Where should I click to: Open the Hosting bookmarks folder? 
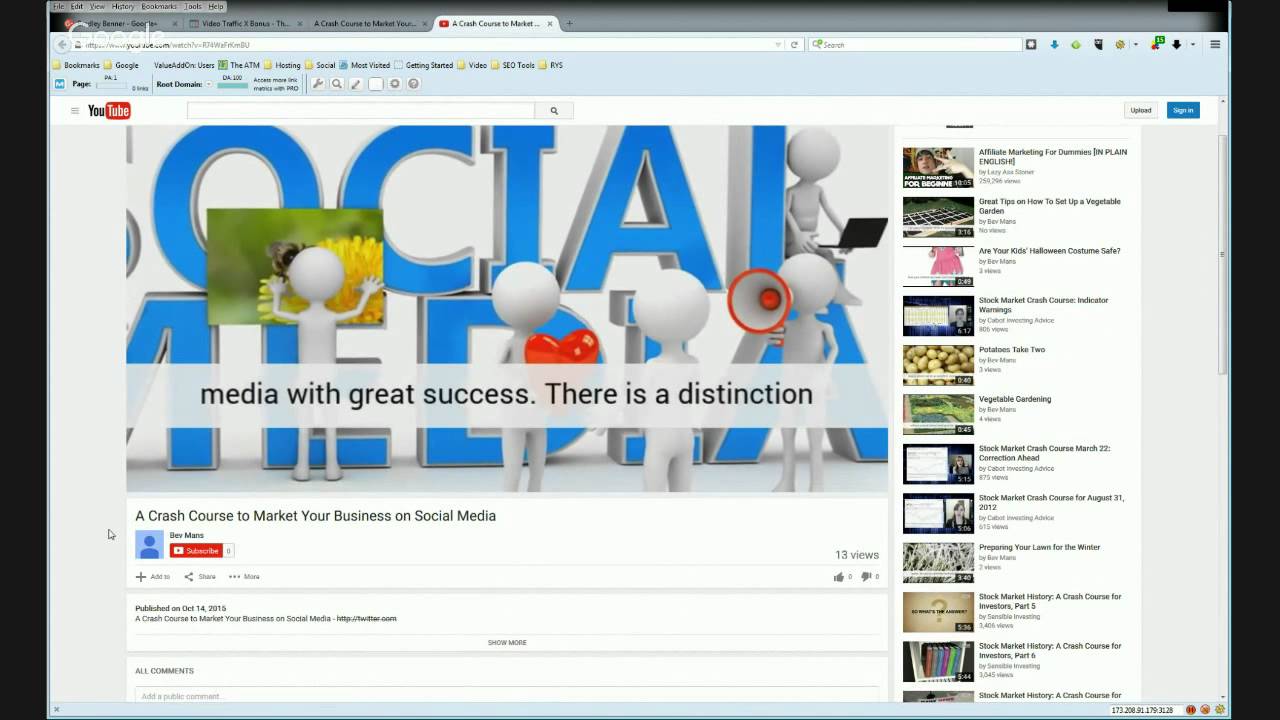tap(281, 65)
